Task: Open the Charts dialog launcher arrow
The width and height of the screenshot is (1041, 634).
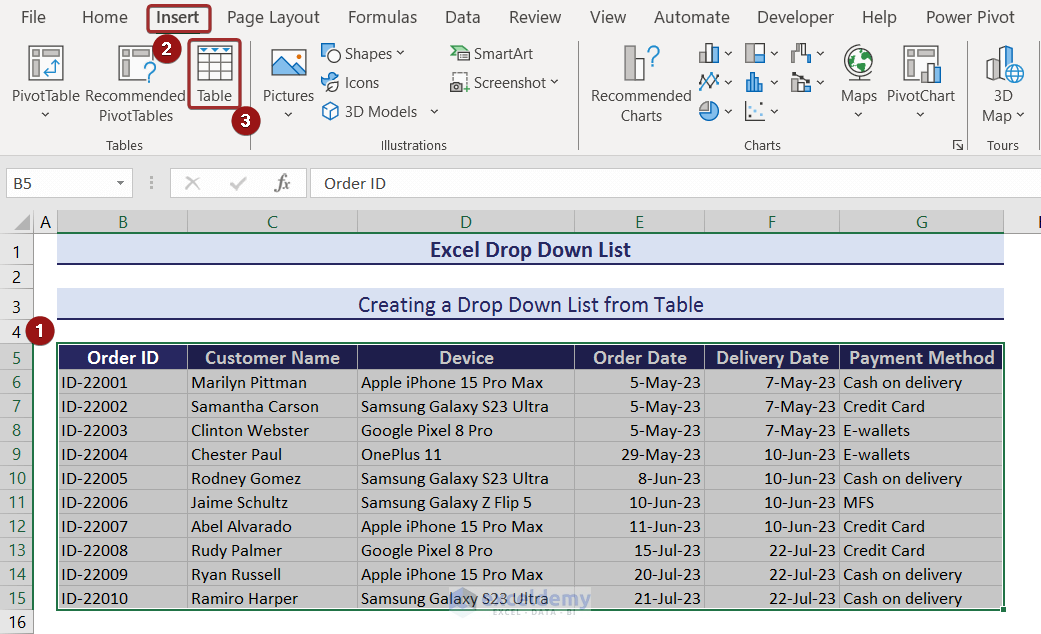Action: click(x=958, y=146)
